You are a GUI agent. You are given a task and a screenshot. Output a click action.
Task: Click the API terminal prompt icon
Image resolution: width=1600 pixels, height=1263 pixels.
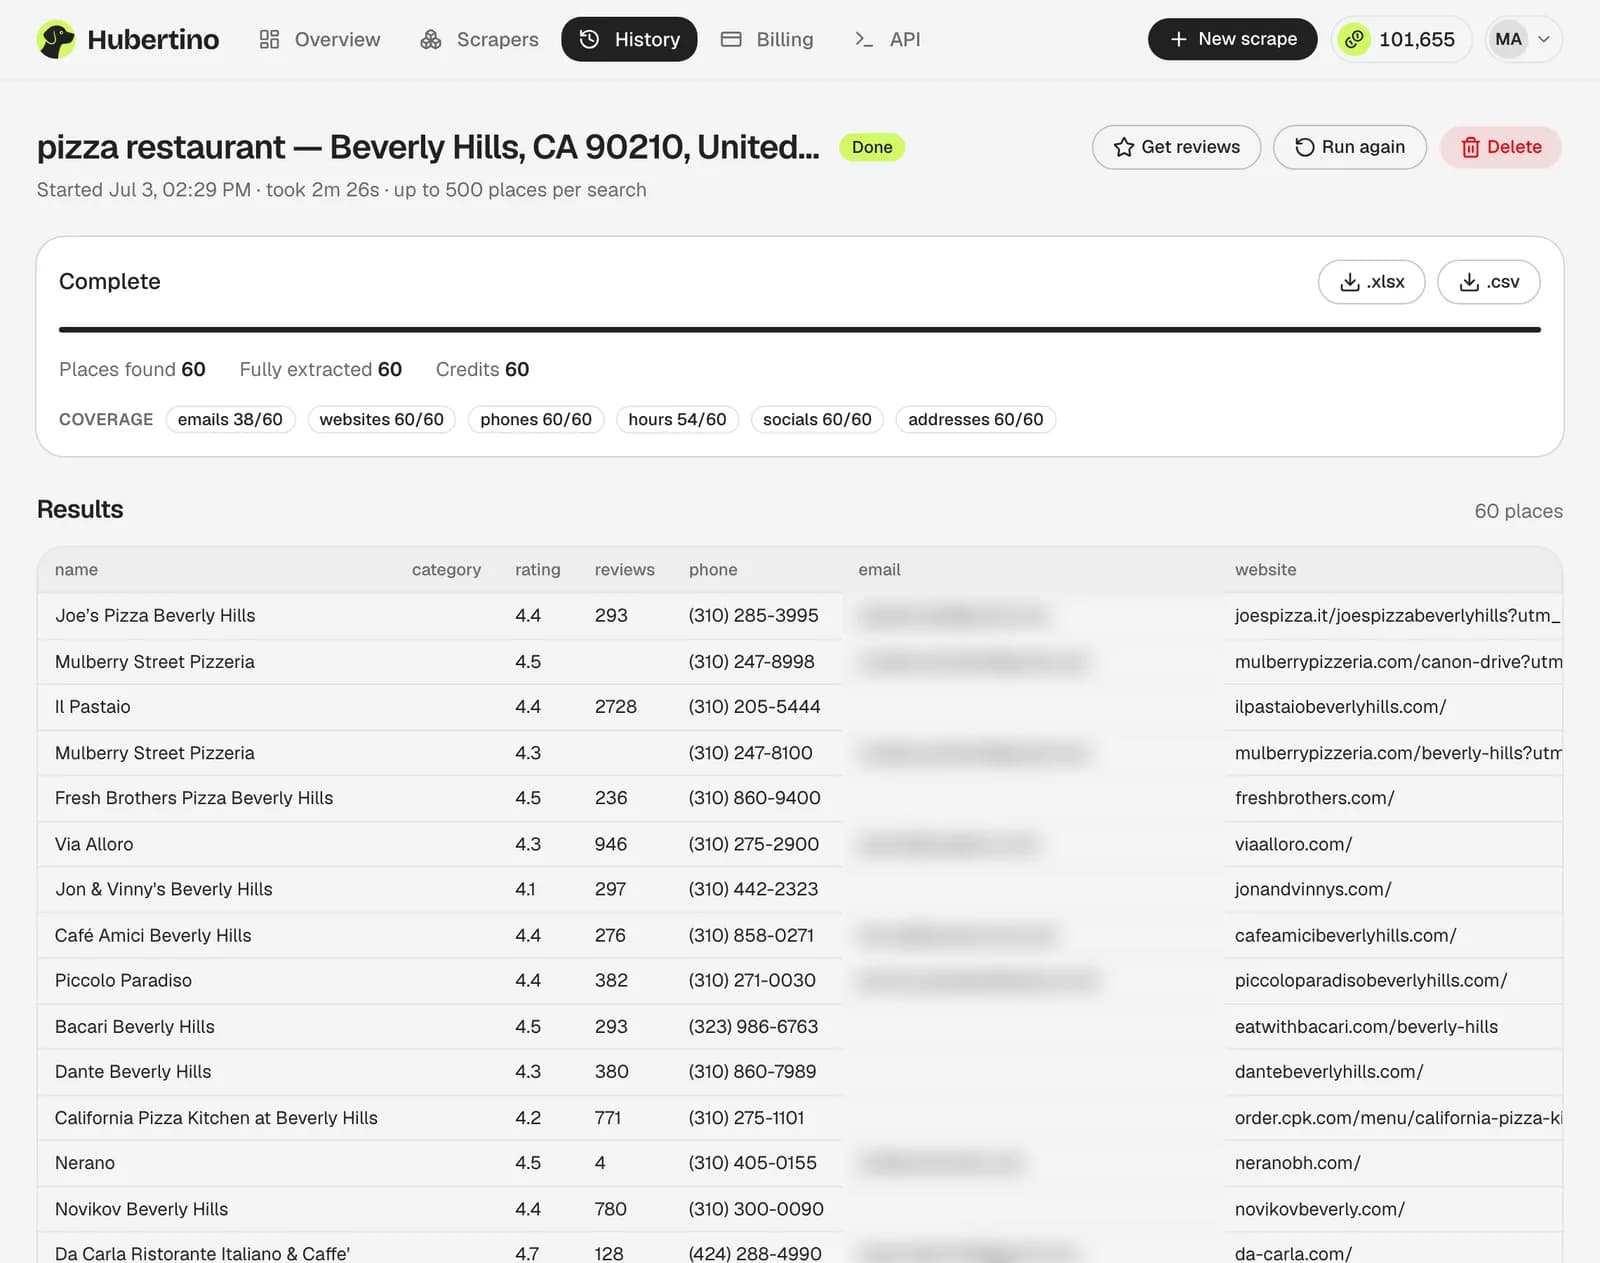pyautogui.click(x=864, y=39)
